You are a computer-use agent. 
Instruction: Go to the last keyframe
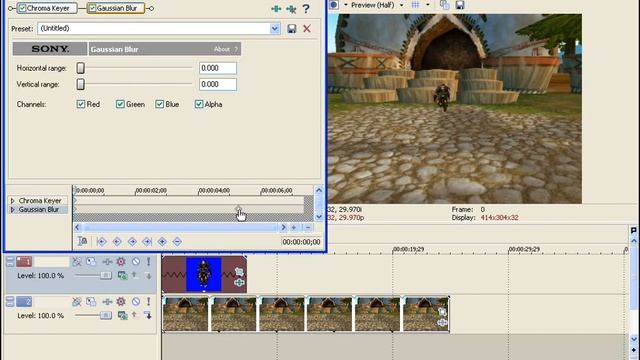[x=147, y=242]
